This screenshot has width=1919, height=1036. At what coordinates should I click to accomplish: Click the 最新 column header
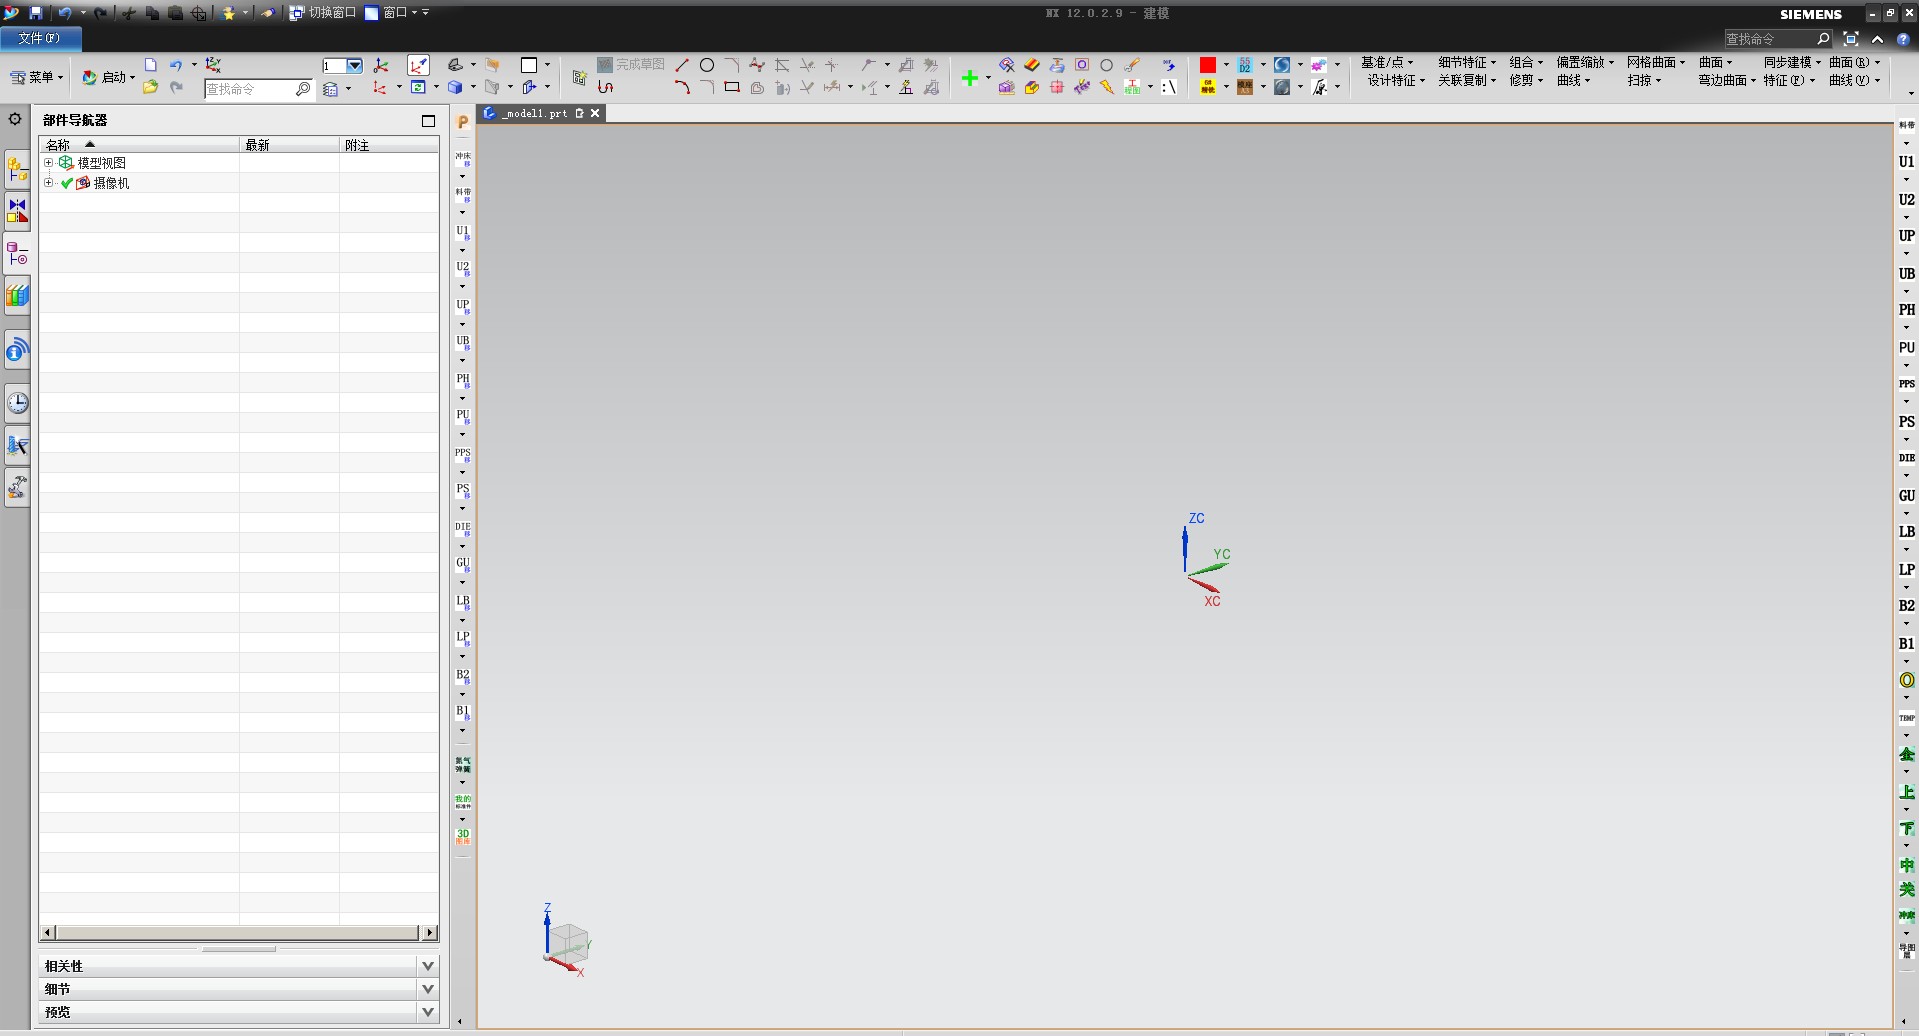point(289,145)
